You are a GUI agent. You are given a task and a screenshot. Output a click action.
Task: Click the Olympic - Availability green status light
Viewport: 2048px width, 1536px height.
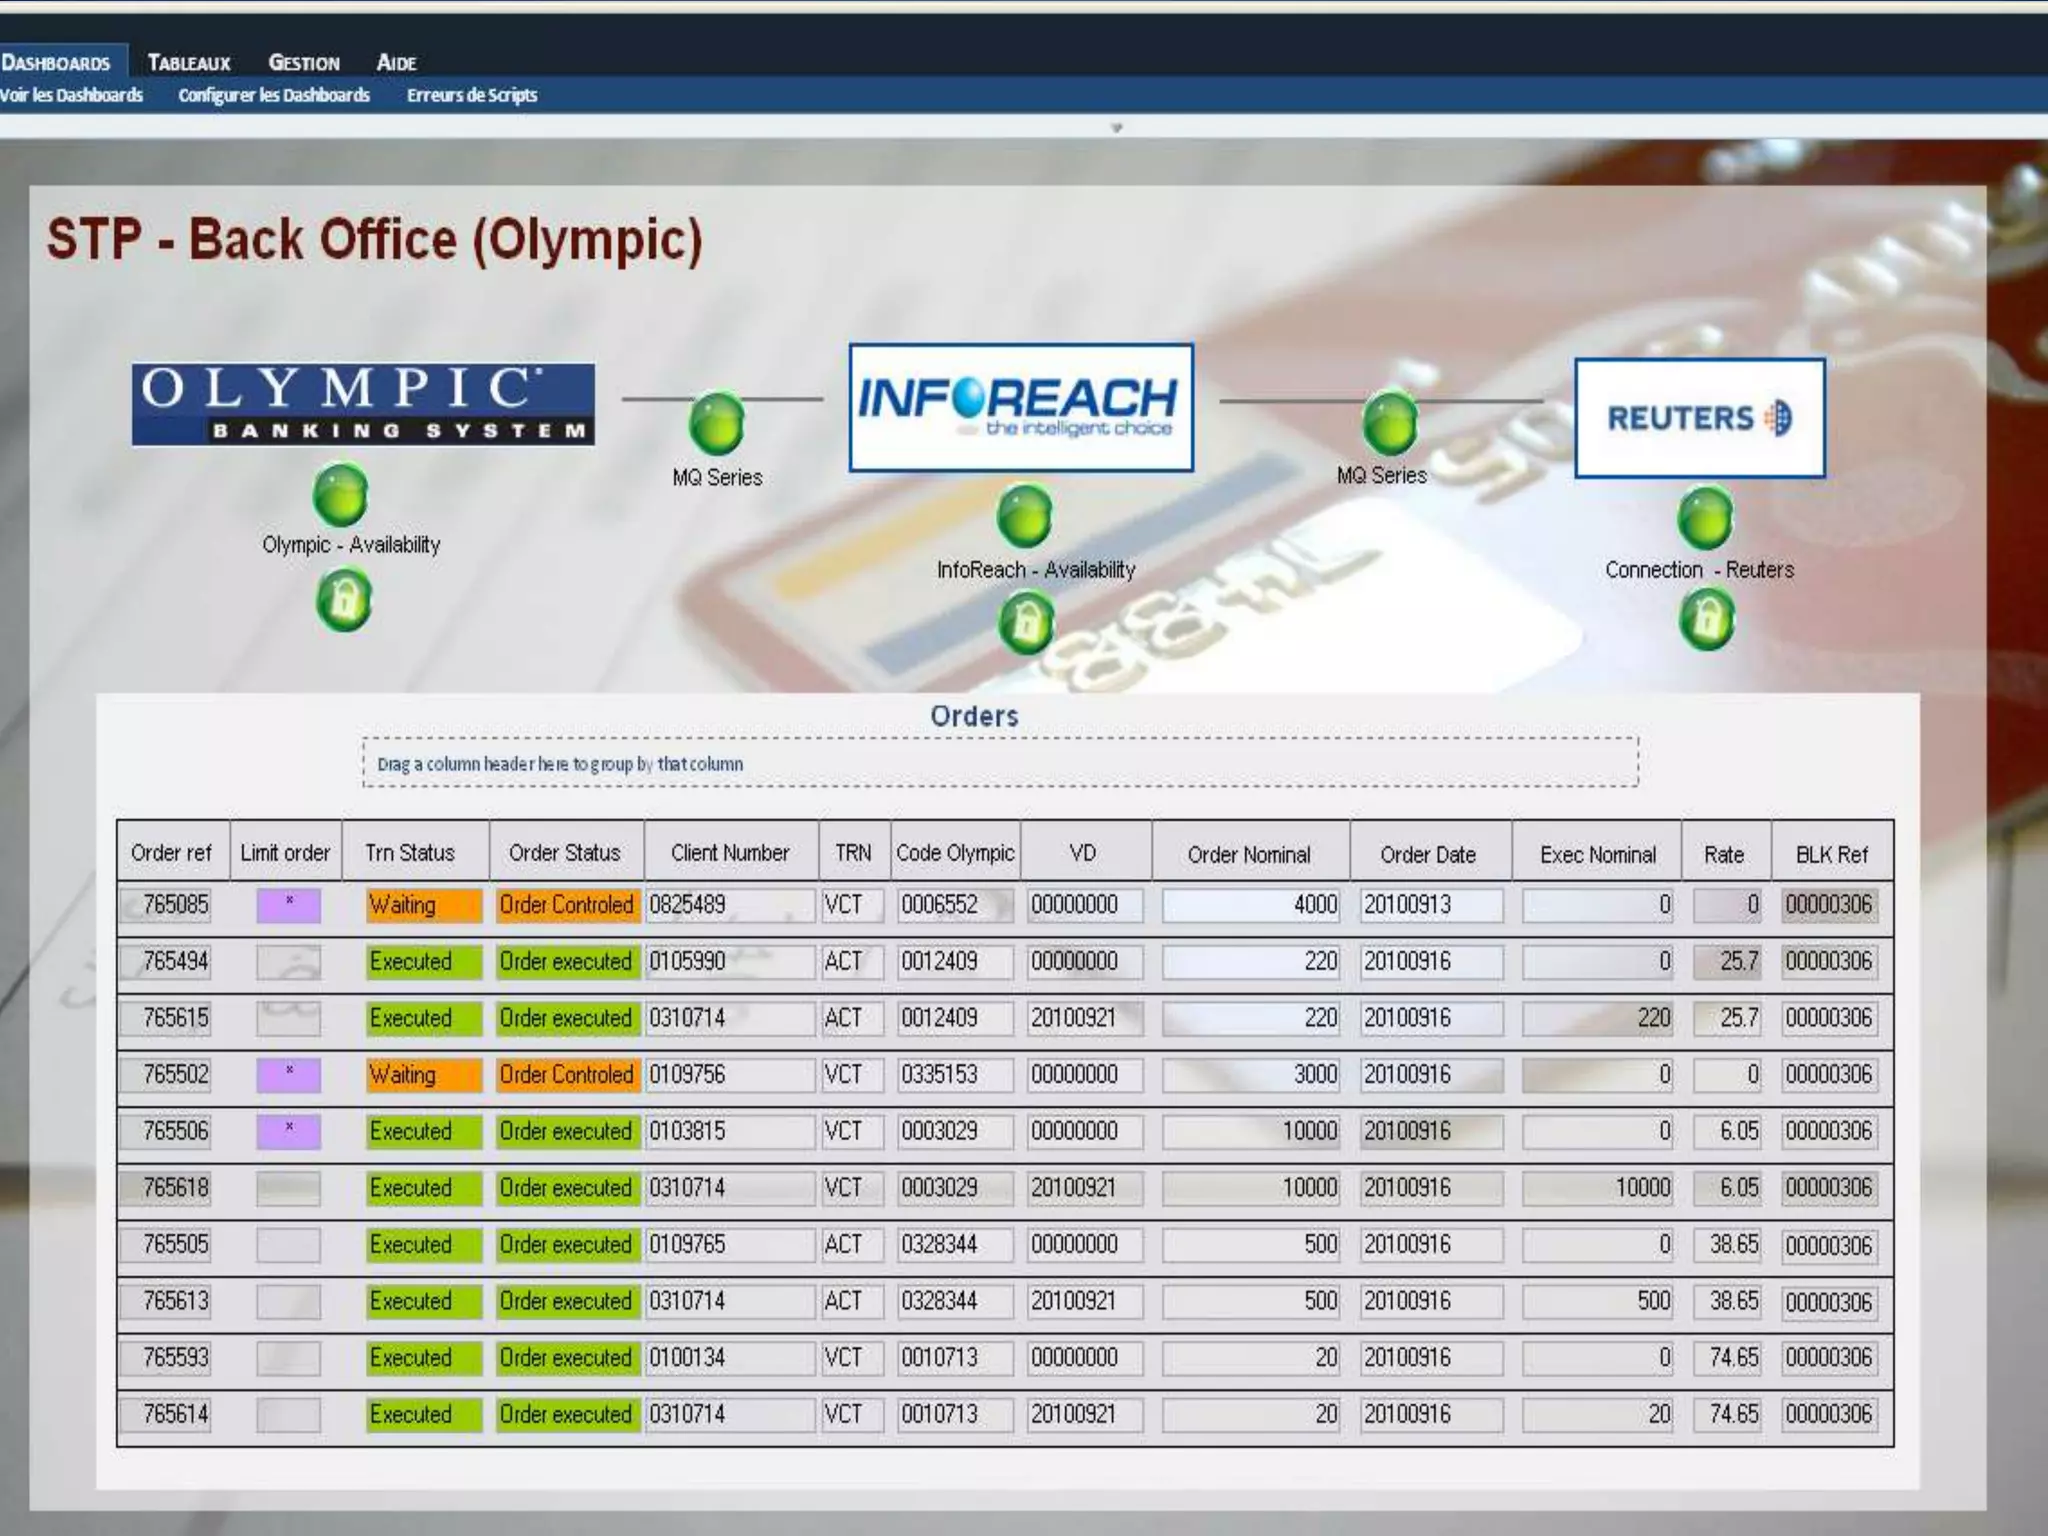tap(341, 494)
